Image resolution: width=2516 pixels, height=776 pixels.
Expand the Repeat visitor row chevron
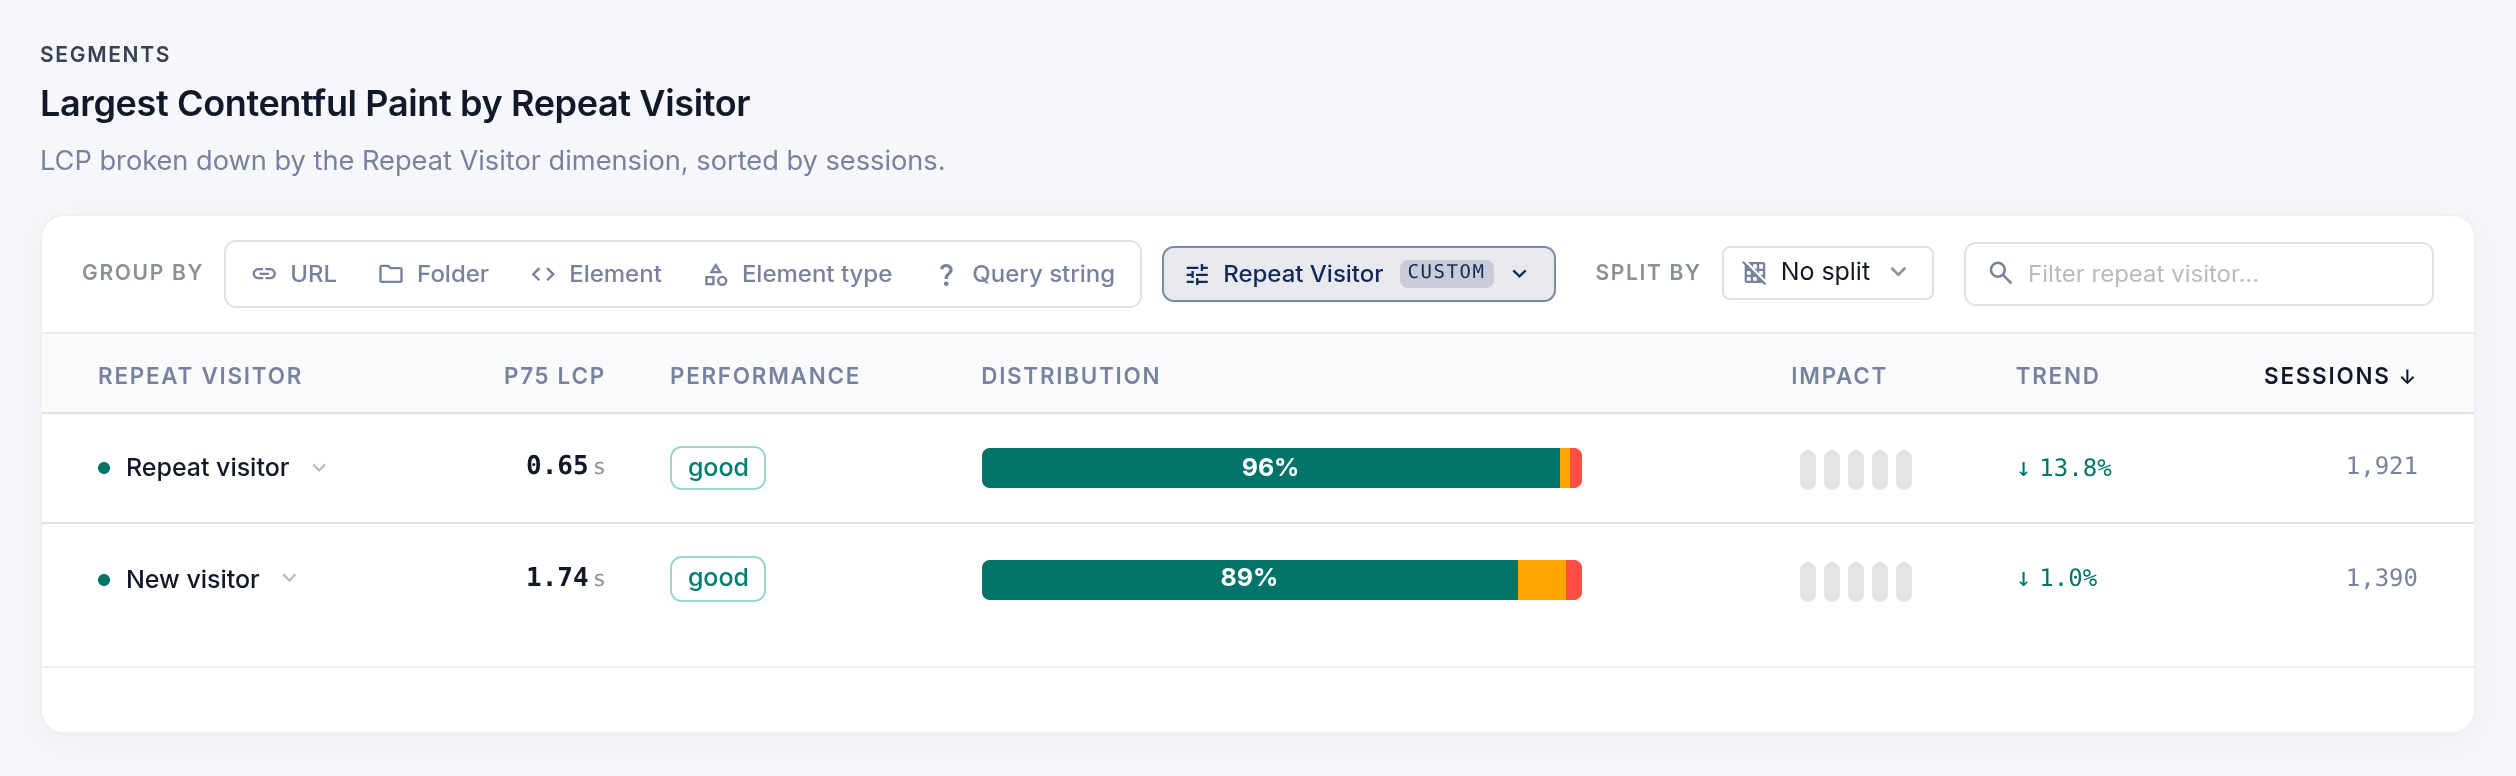pos(319,468)
